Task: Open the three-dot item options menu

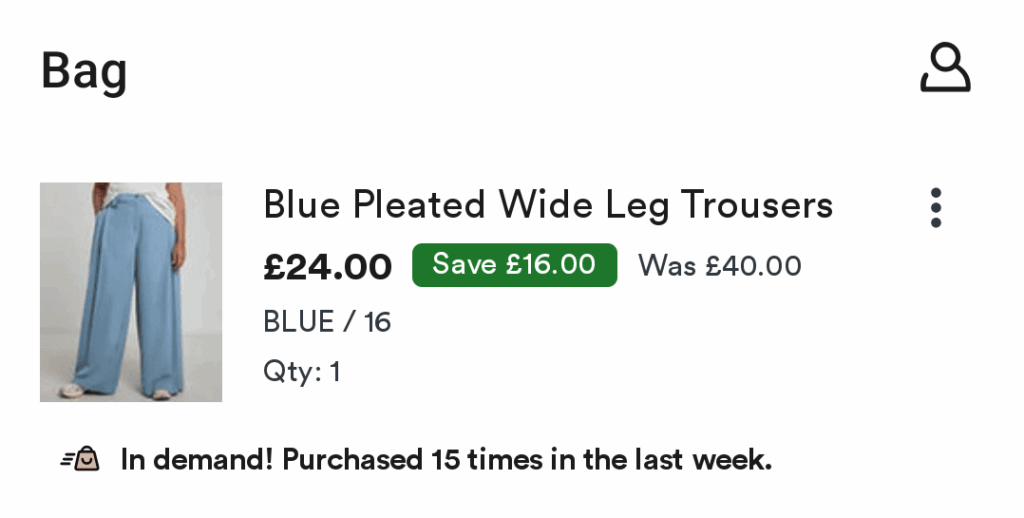Action: tap(936, 208)
